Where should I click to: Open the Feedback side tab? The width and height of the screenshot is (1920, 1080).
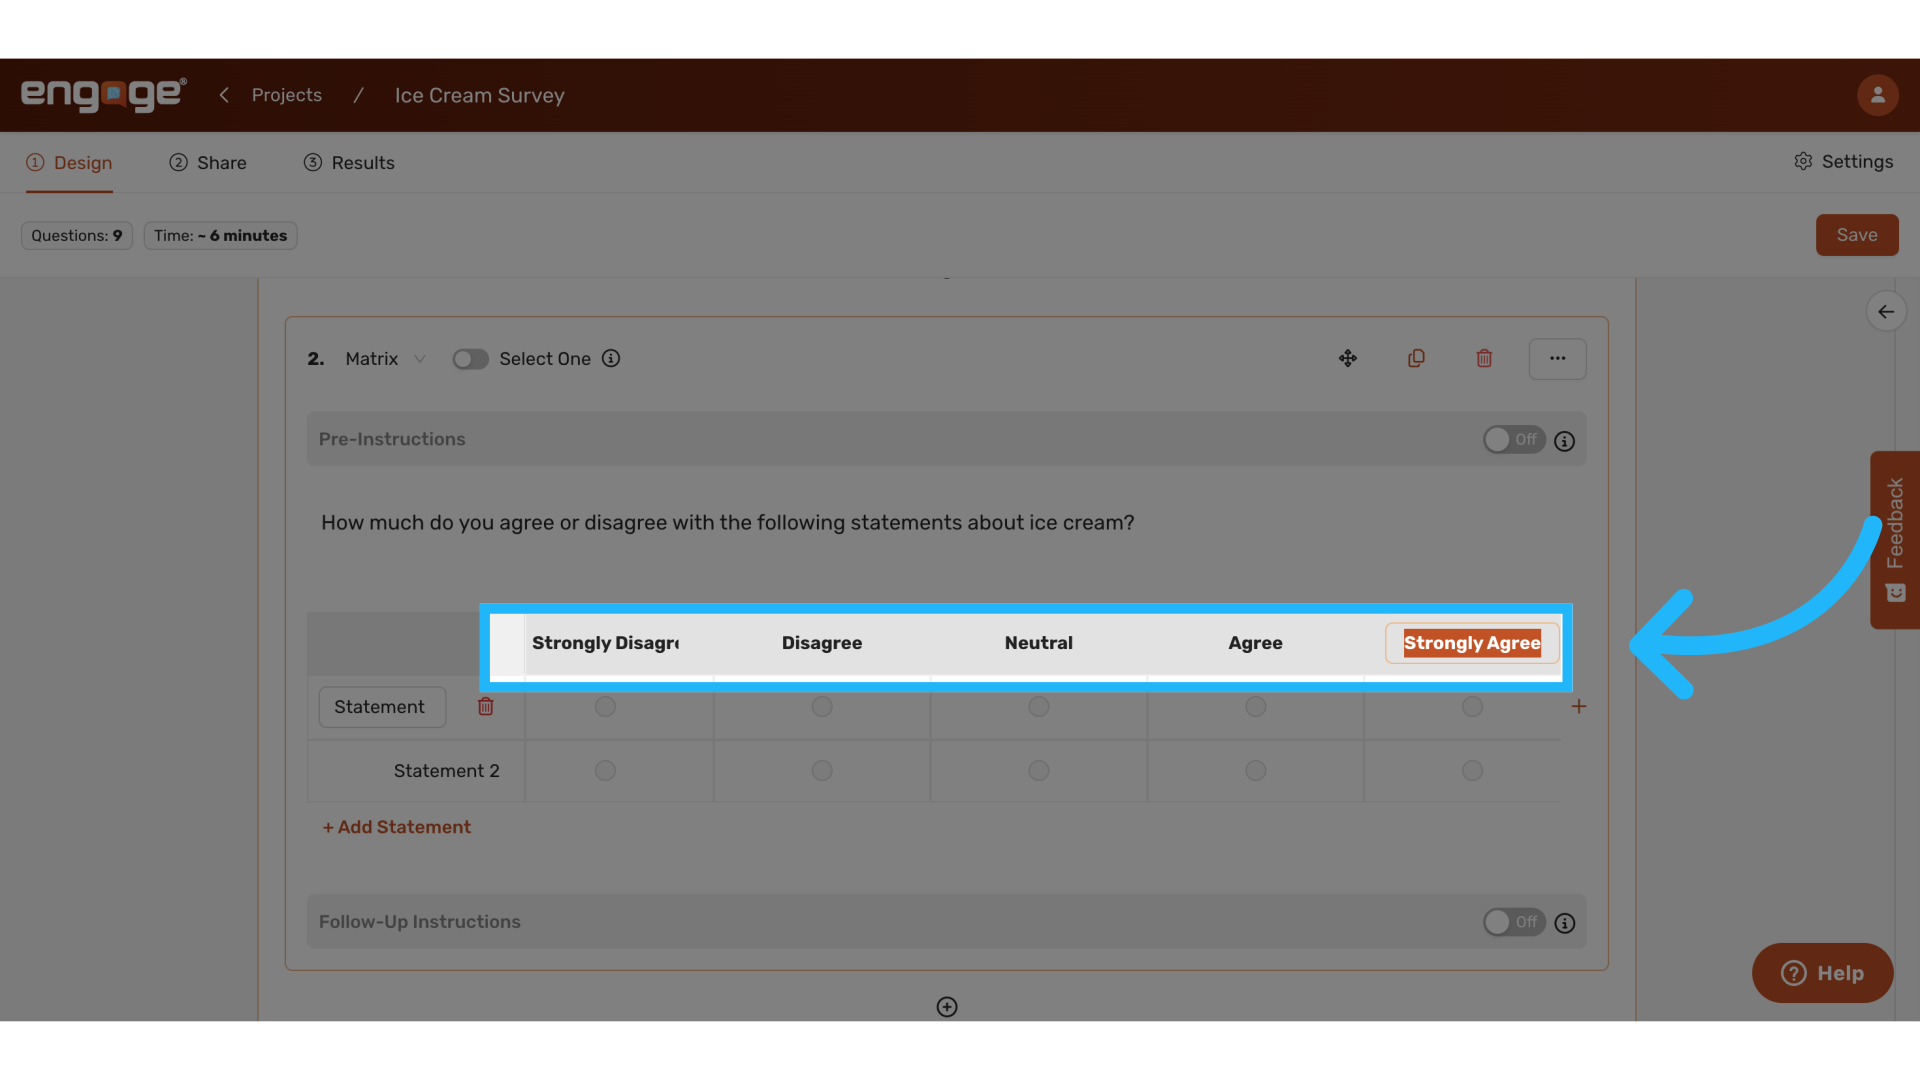1895,540
